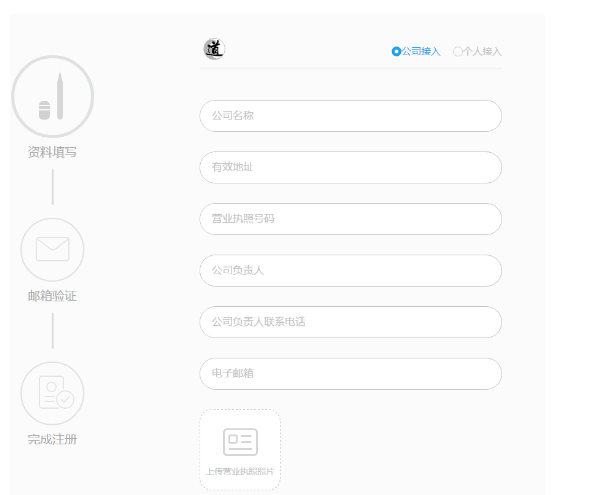
Task: Click the envelope icon for 邮箱验证
Action: coord(52,250)
